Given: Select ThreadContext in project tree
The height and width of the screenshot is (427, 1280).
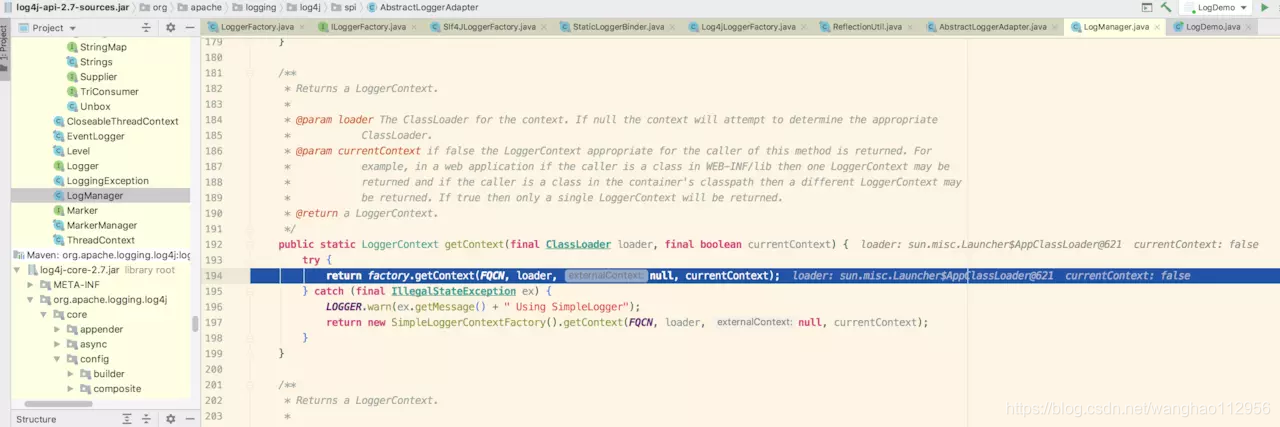Looking at the screenshot, I should pyautogui.click(x=93, y=241).
